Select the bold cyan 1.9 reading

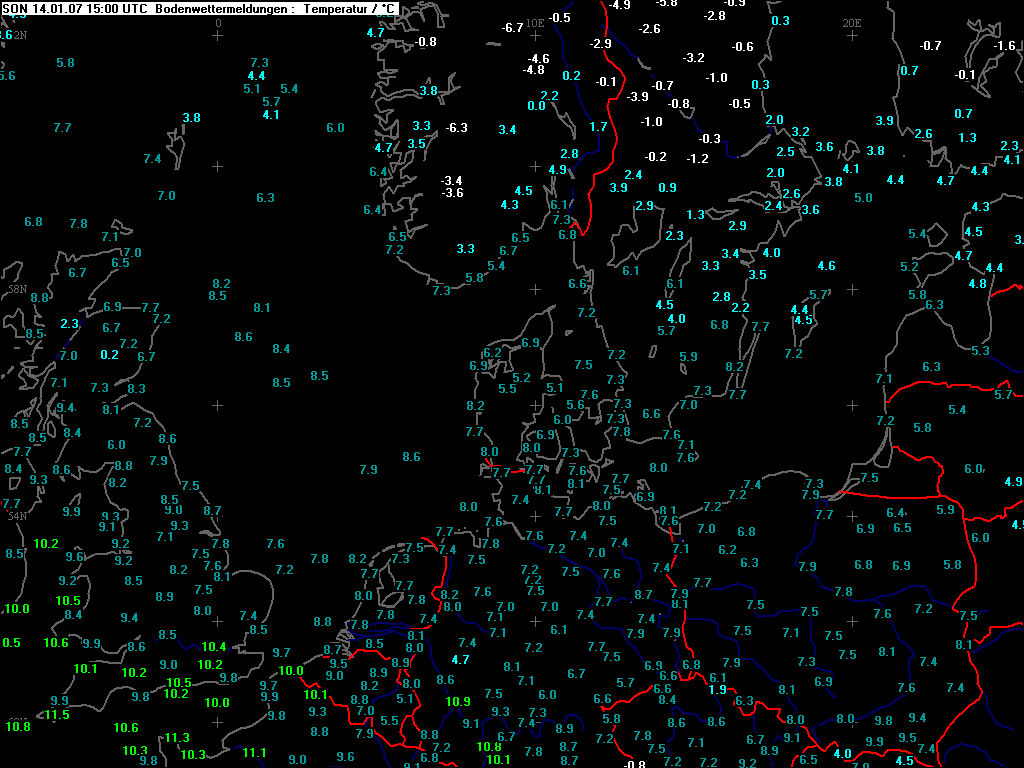coord(717,690)
